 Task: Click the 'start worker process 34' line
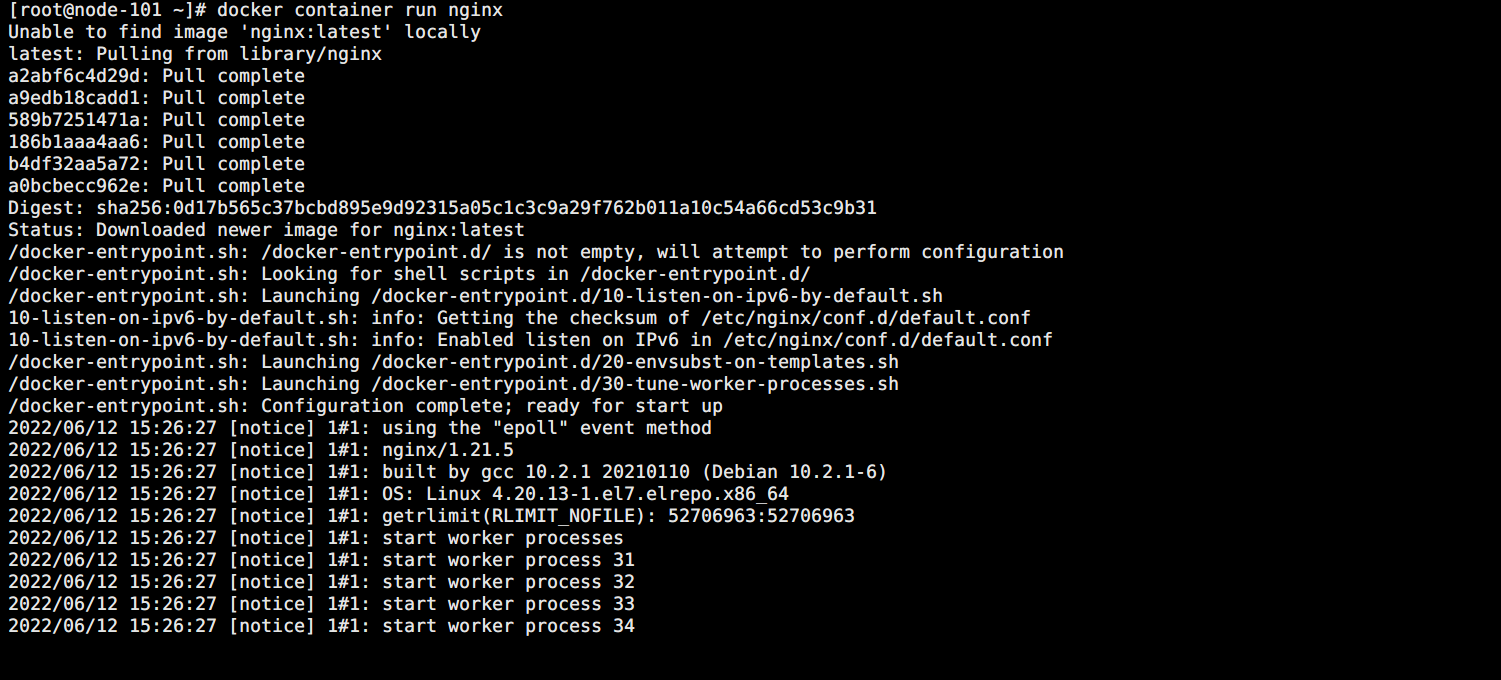click(508, 626)
